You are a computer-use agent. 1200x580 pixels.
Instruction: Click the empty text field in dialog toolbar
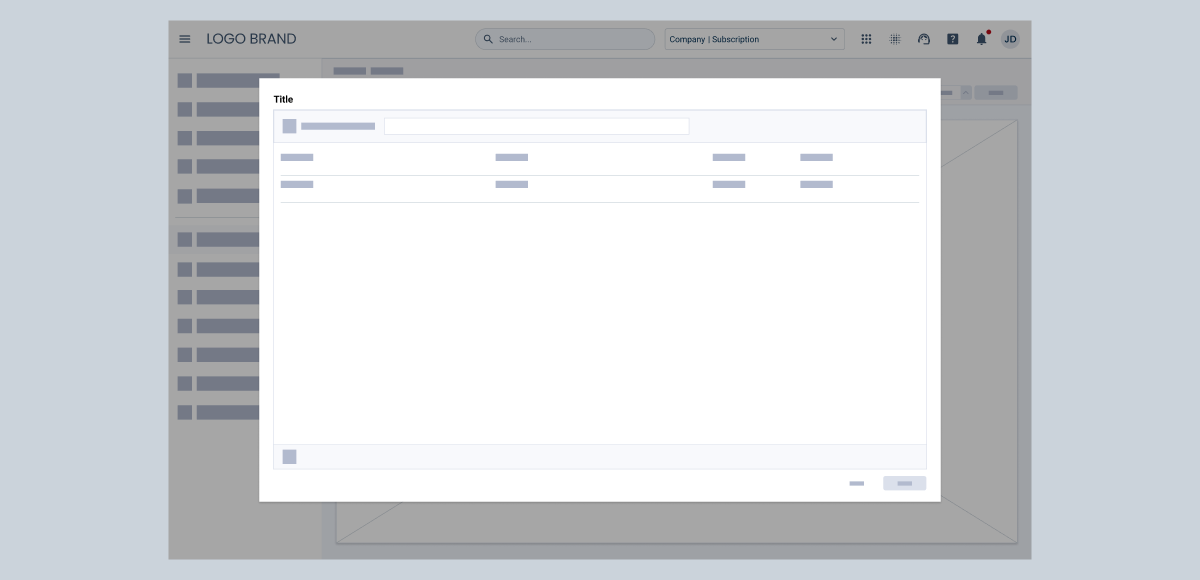pyautogui.click(x=536, y=126)
